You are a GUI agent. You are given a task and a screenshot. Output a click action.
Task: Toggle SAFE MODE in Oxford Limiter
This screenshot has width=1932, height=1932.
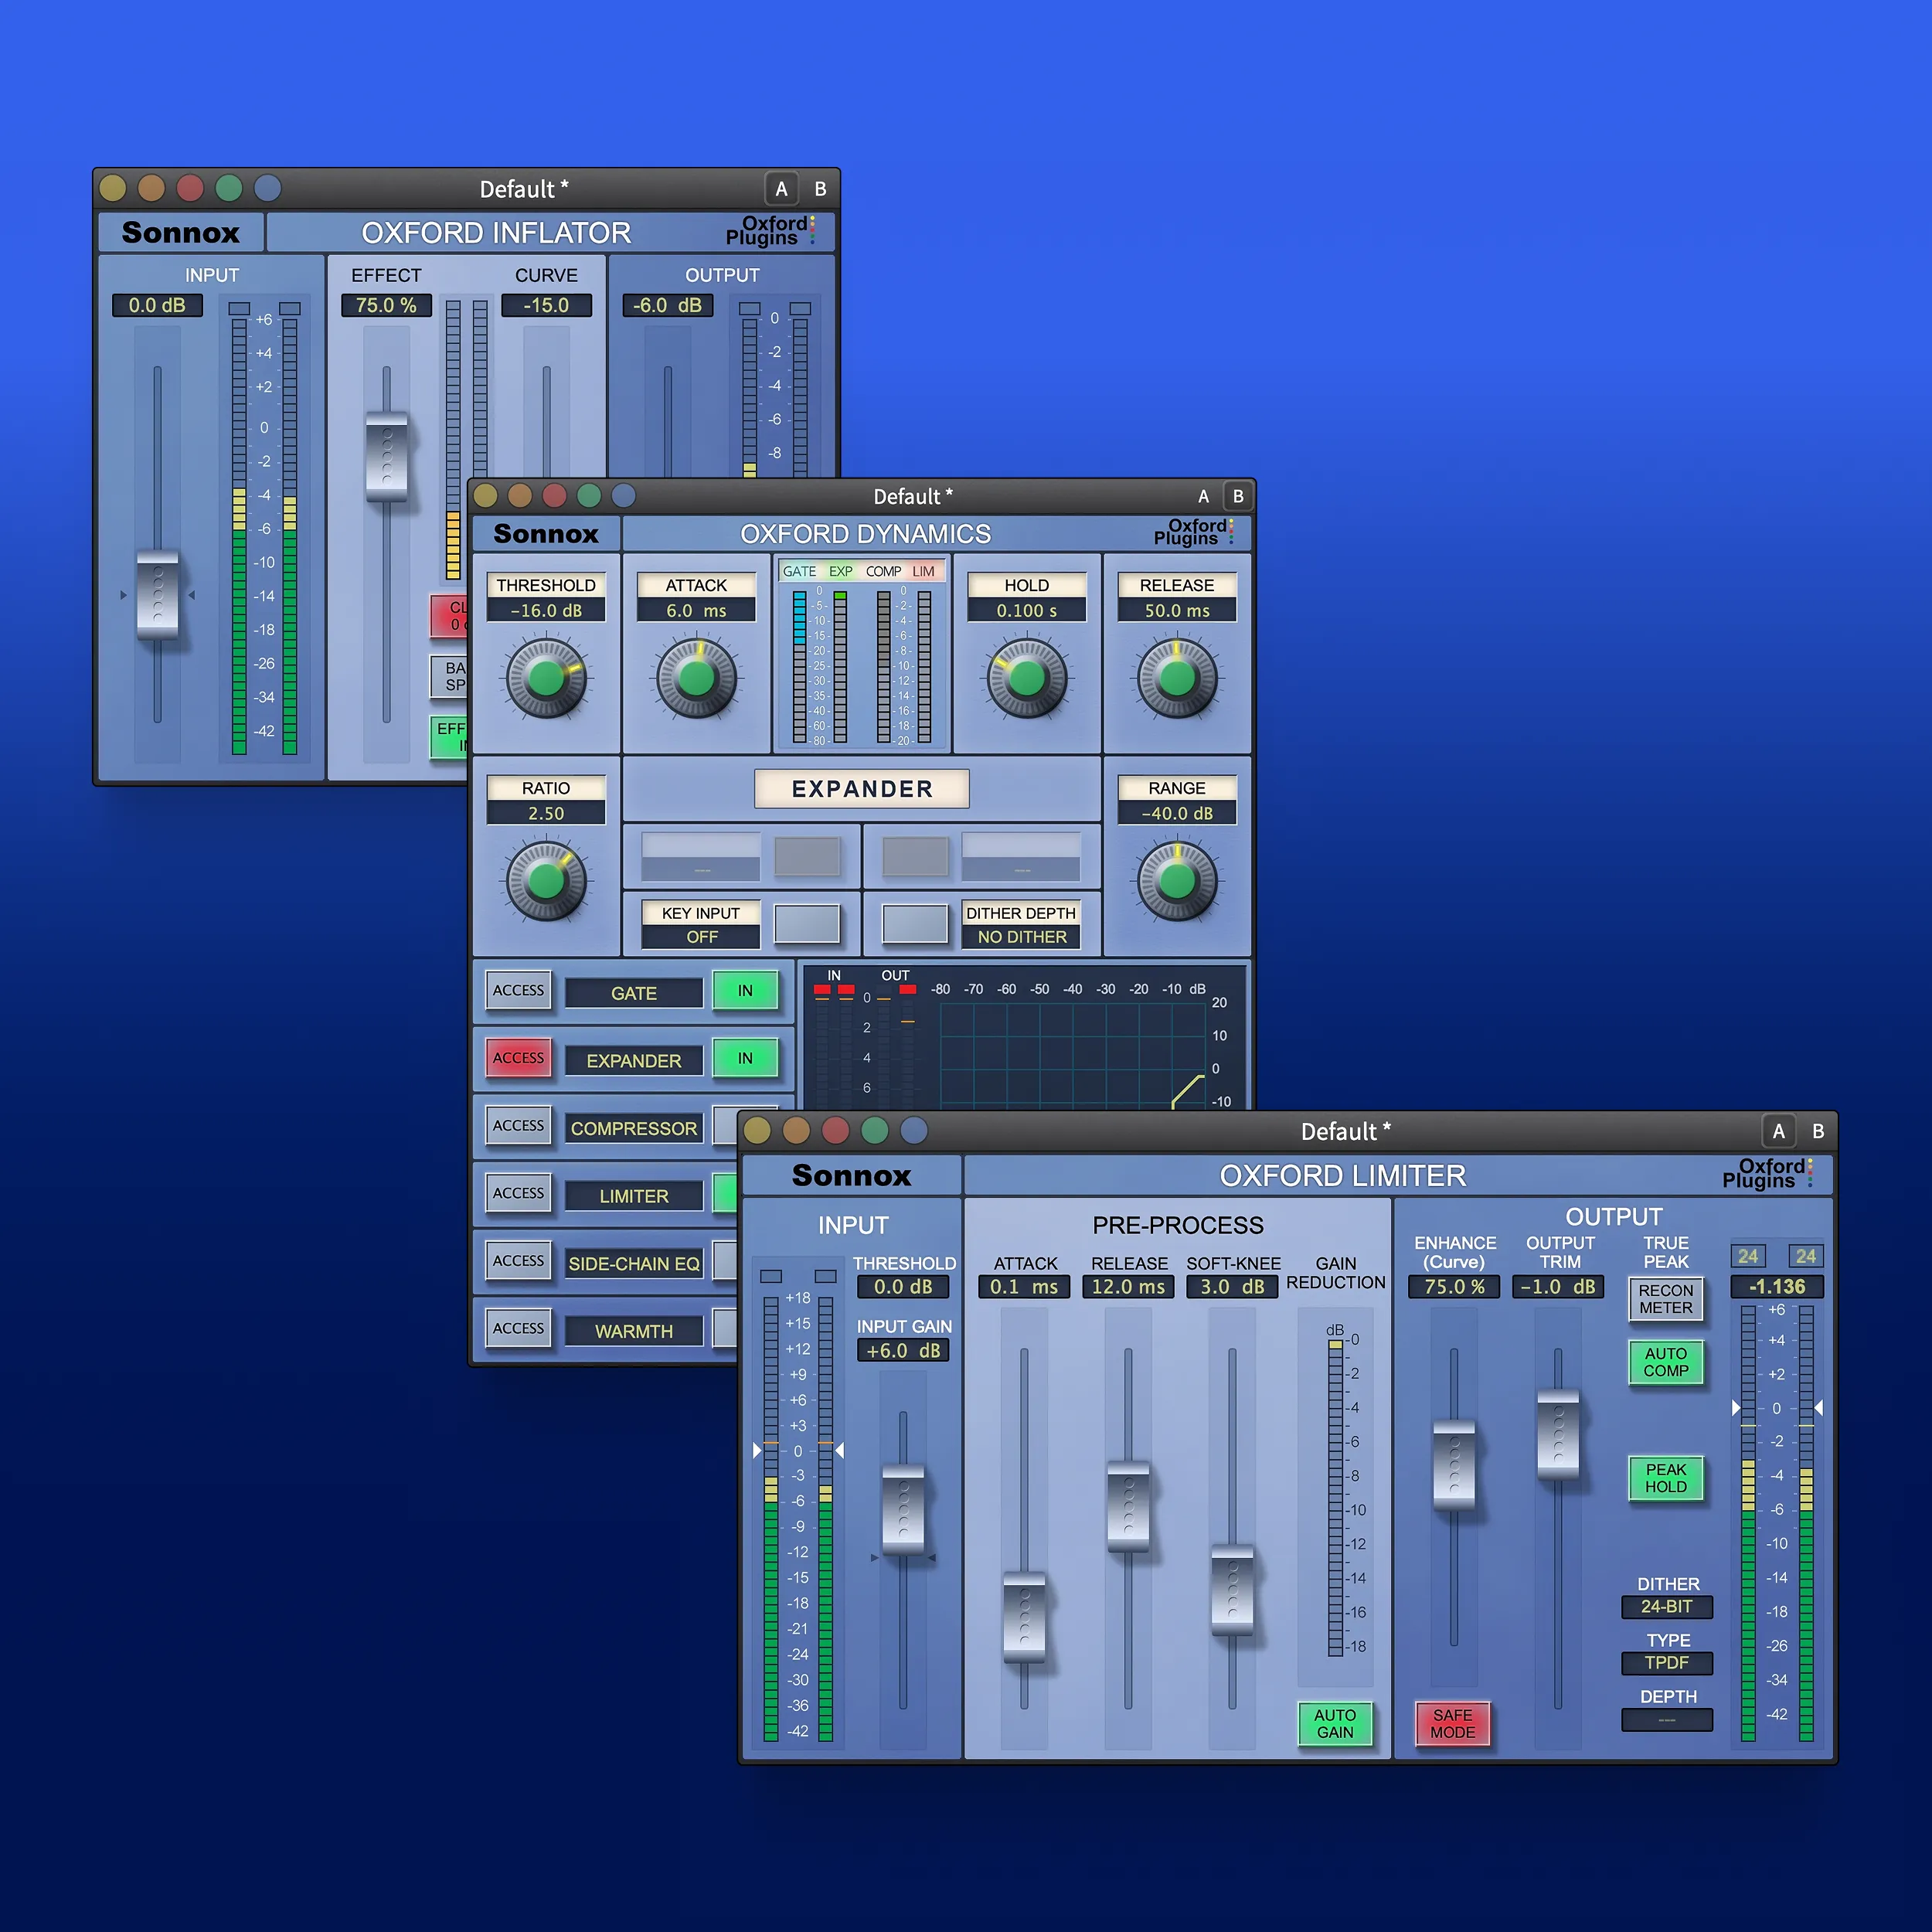coord(1453,1724)
